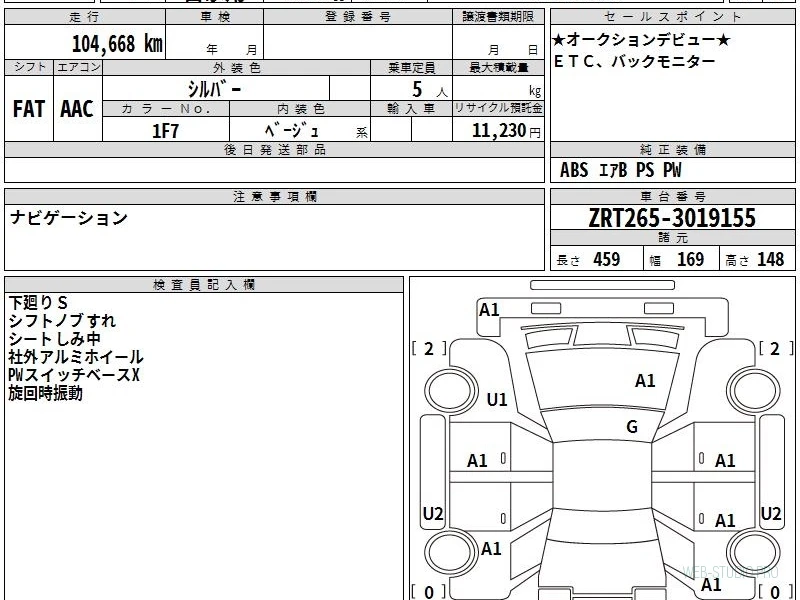Screen dimensions: 800x600
Task: Select inspector note PWスイッチベースX
Action: click(x=73, y=375)
